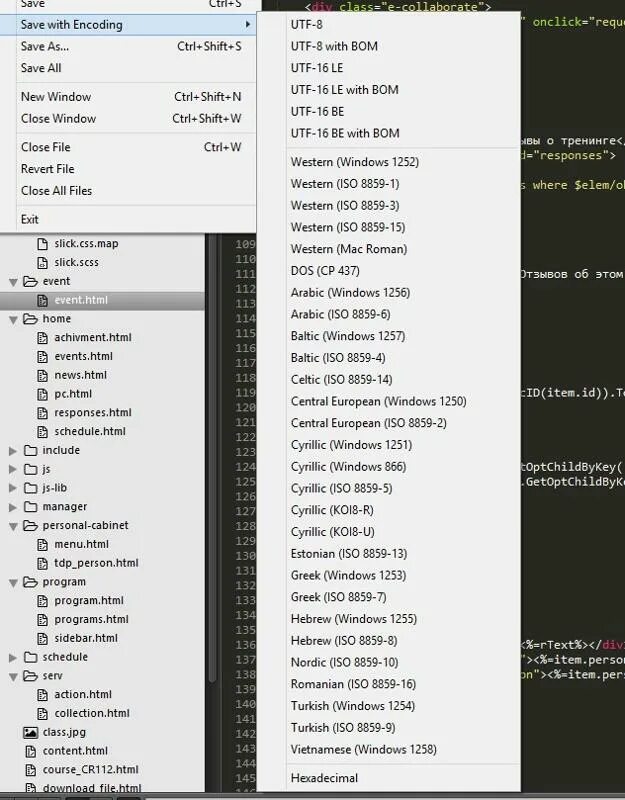
Task: Choose Western (Mac Roman) encoding
Action: (388, 249)
